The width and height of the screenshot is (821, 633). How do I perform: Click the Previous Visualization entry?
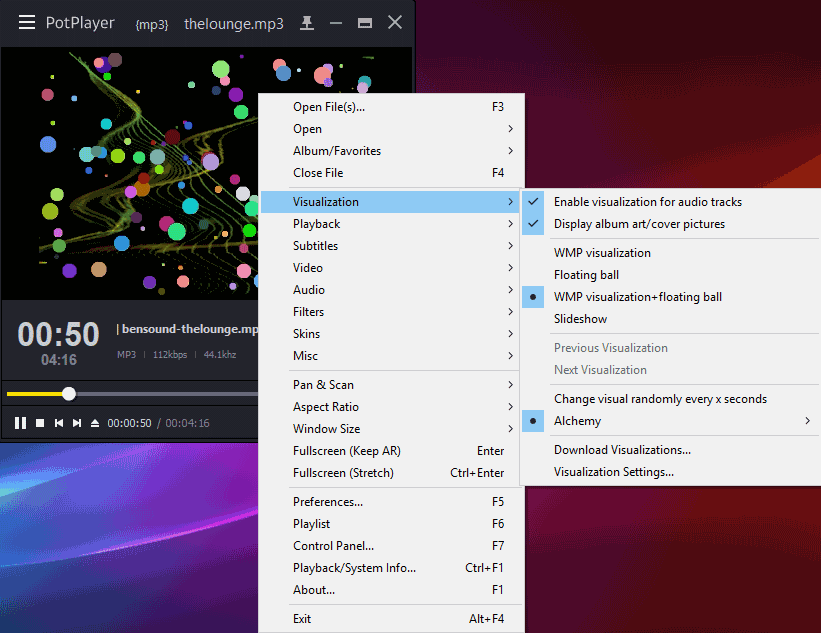(671, 348)
